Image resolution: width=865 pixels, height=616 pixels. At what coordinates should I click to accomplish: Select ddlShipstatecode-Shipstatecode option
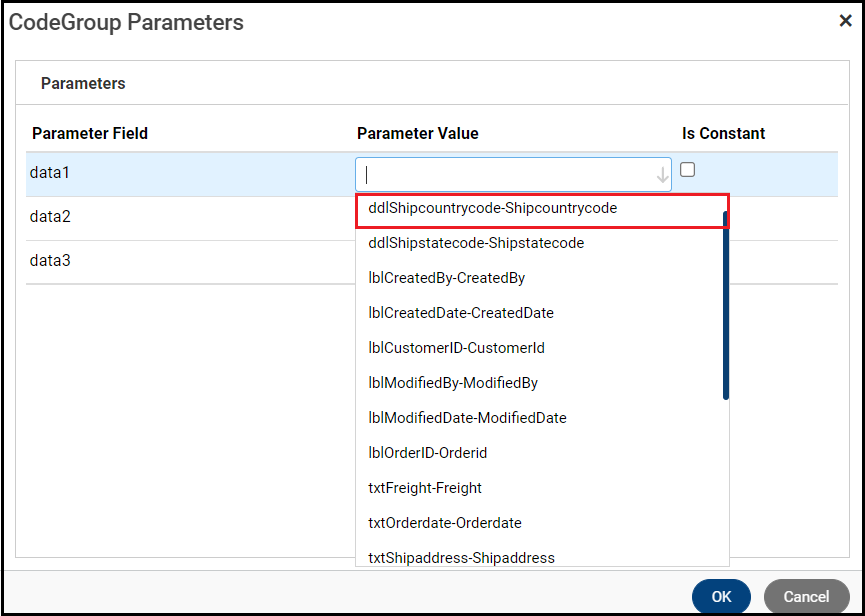pos(476,243)
